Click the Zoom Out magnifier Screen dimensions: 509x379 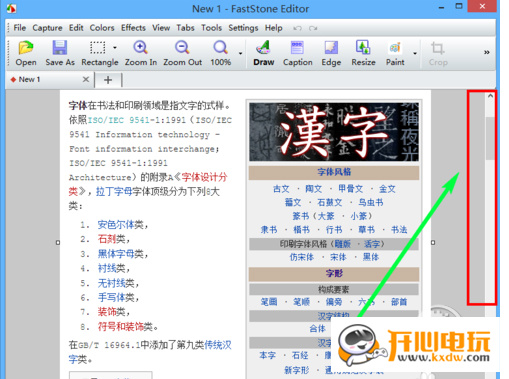click(x=182, y=53)
